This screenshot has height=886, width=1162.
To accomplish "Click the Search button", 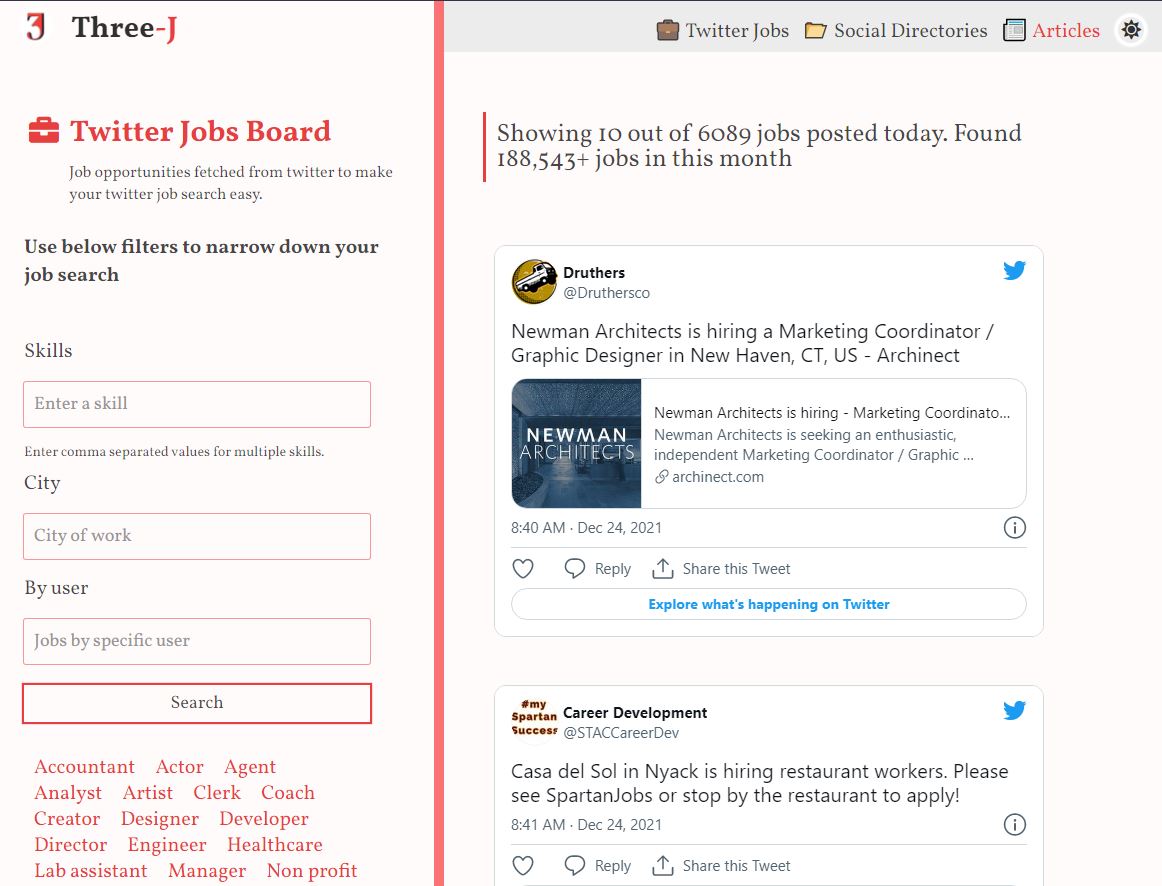I will click(197, 703).
